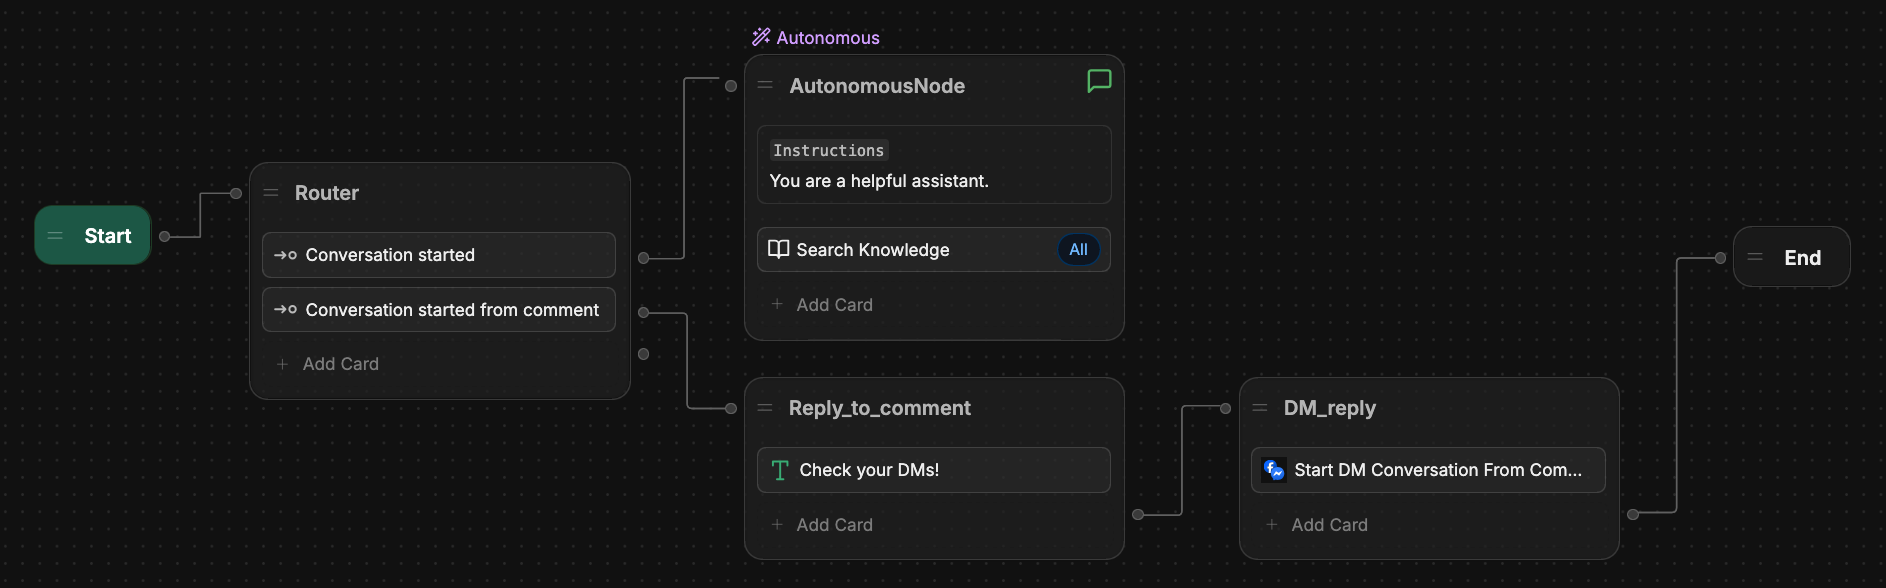The width and height of the screenshot is (1886, 588).
Task: Grab the drag handle on the Router node
Action: [x=270, y=192]
